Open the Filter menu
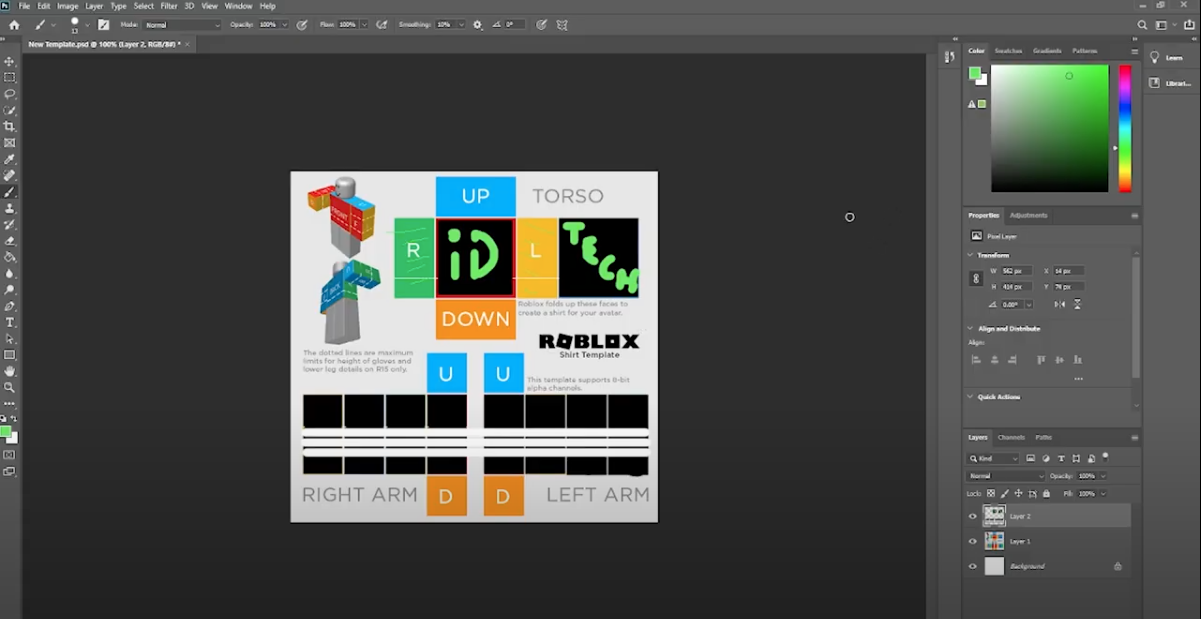Screen dimensions: 1201x619 click(x=168, y=5)
